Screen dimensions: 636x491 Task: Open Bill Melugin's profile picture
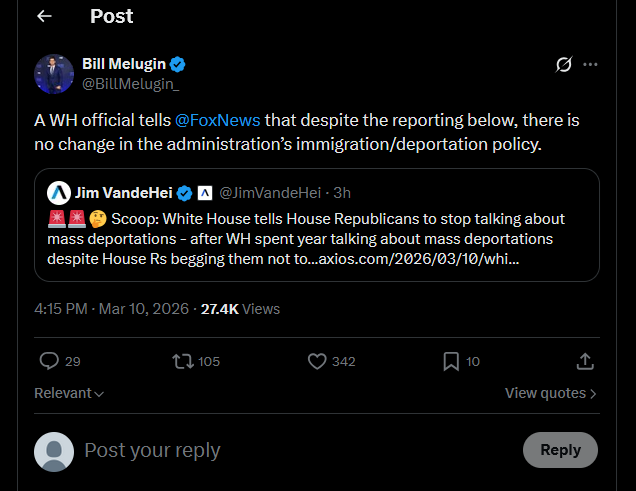pyautogui.click(x=54, y=74)
